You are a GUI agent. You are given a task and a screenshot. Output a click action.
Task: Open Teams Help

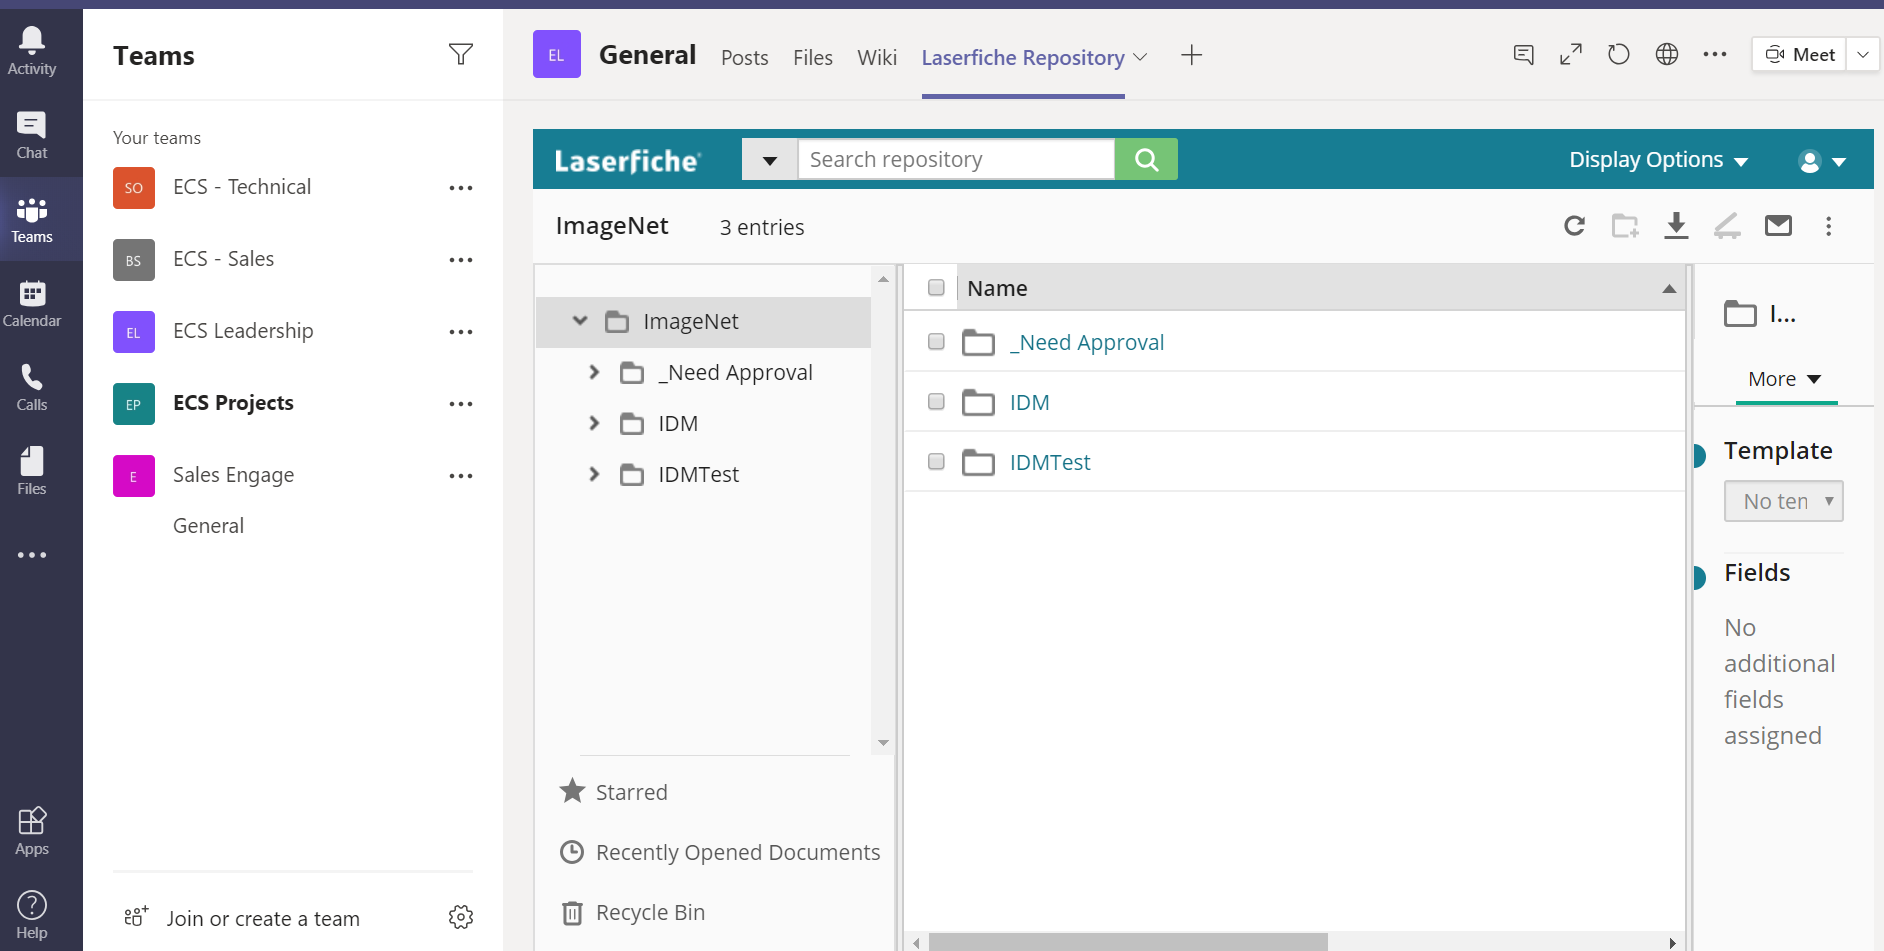[32, 915]
